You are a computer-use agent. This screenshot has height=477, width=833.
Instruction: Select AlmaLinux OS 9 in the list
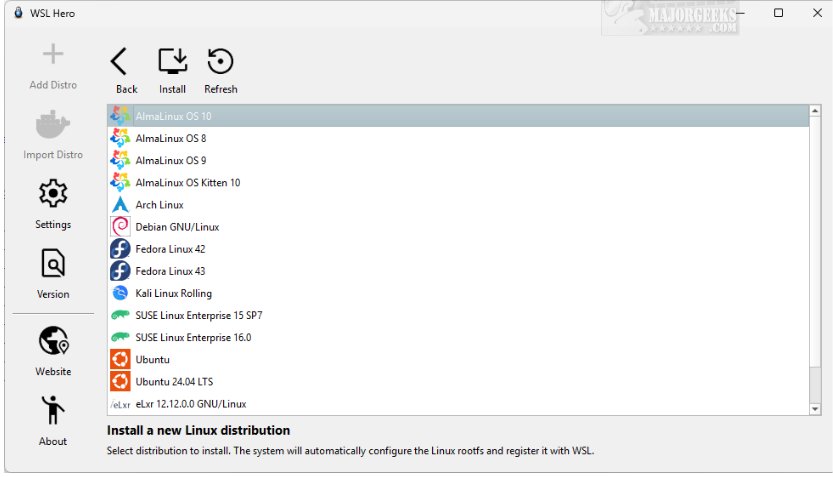[x=458, y=160]
